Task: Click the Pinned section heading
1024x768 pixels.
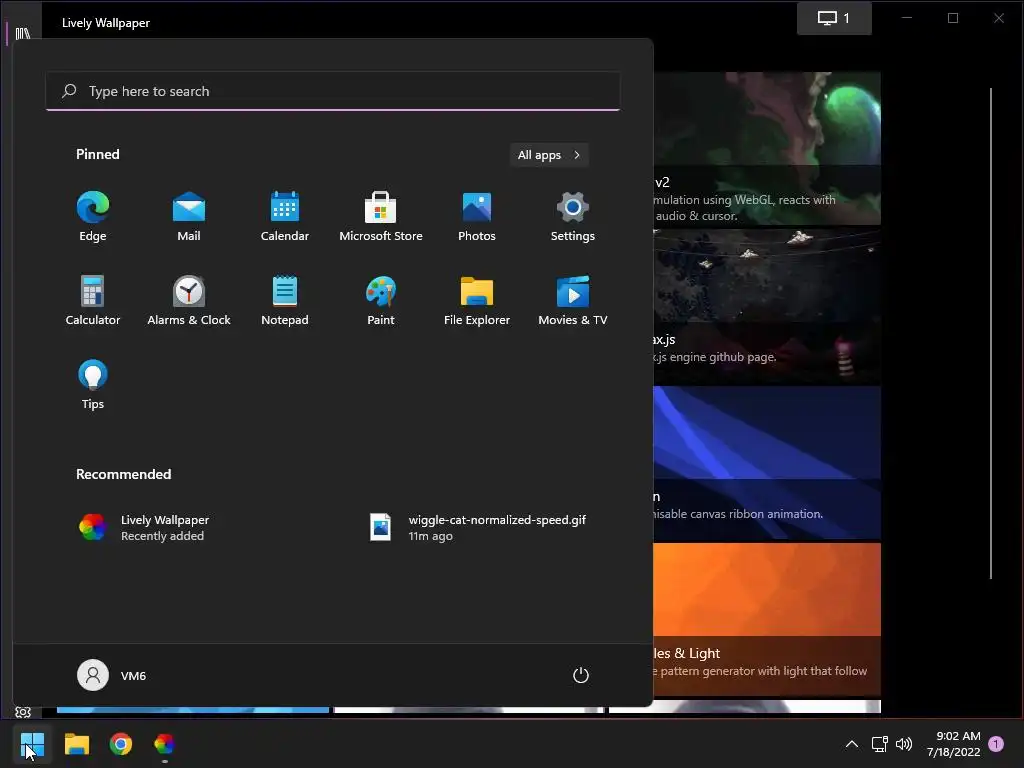Action: coord(98,154)
